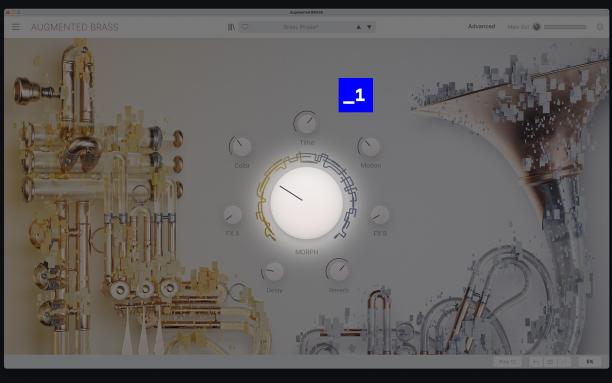The image size is (612, 383).
Task: Click the Time macro knob
Action: point(306,123)
